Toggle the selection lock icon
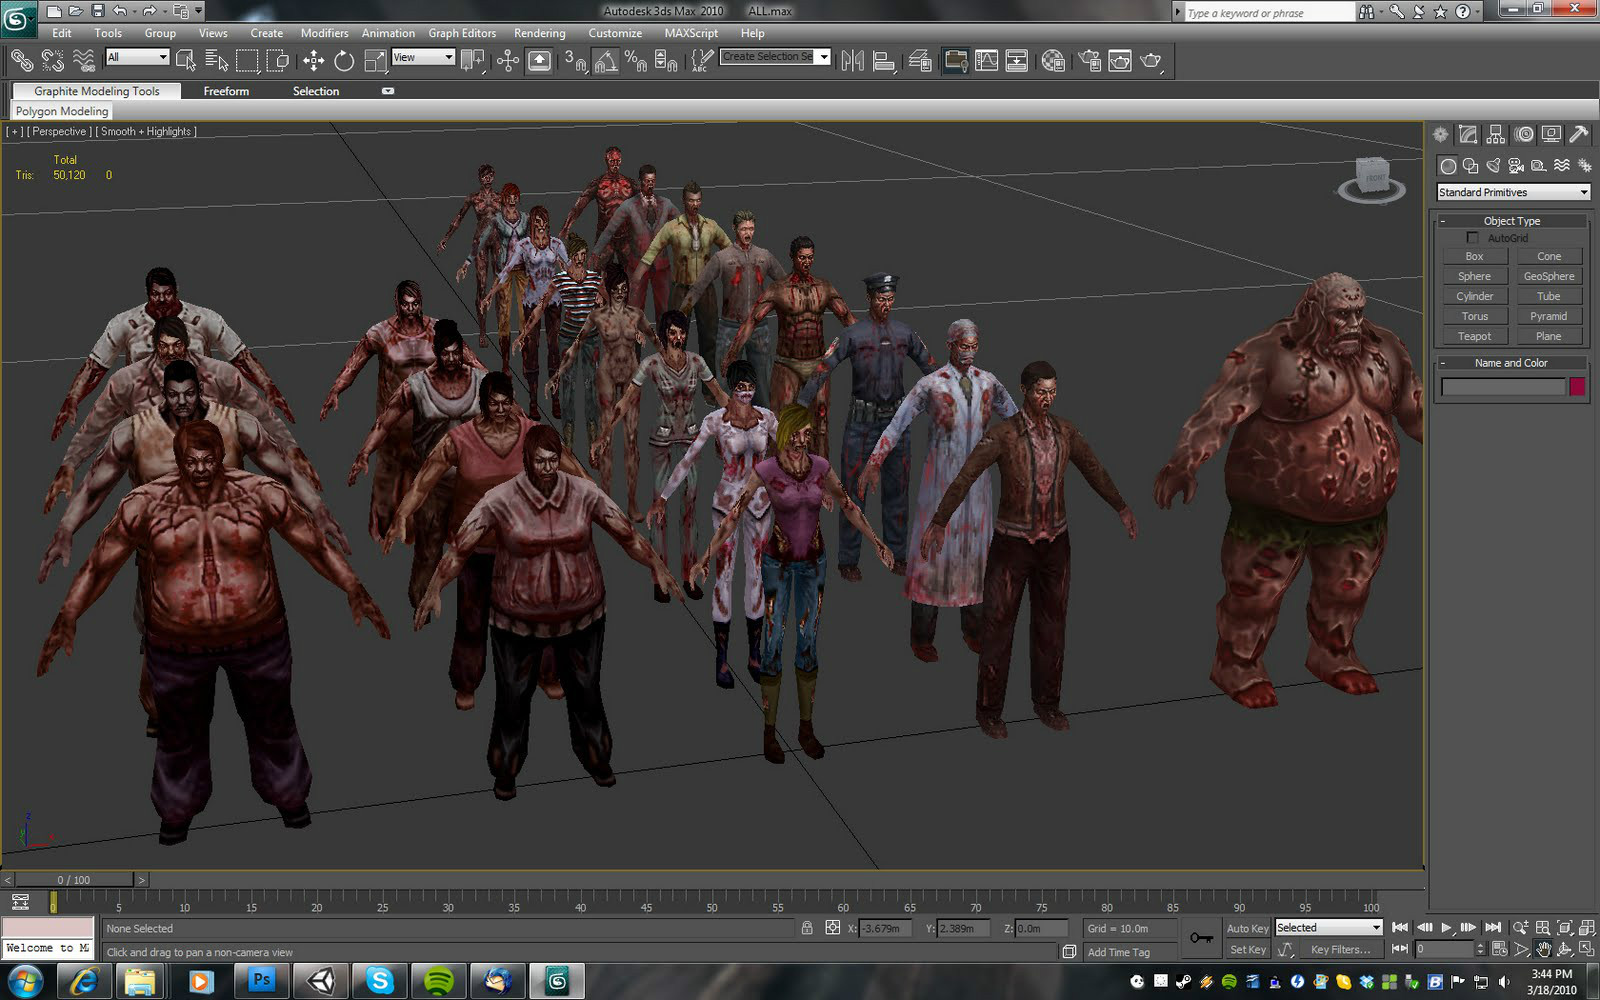This screenshot has height=1000, width=1600. click(807, 928)
